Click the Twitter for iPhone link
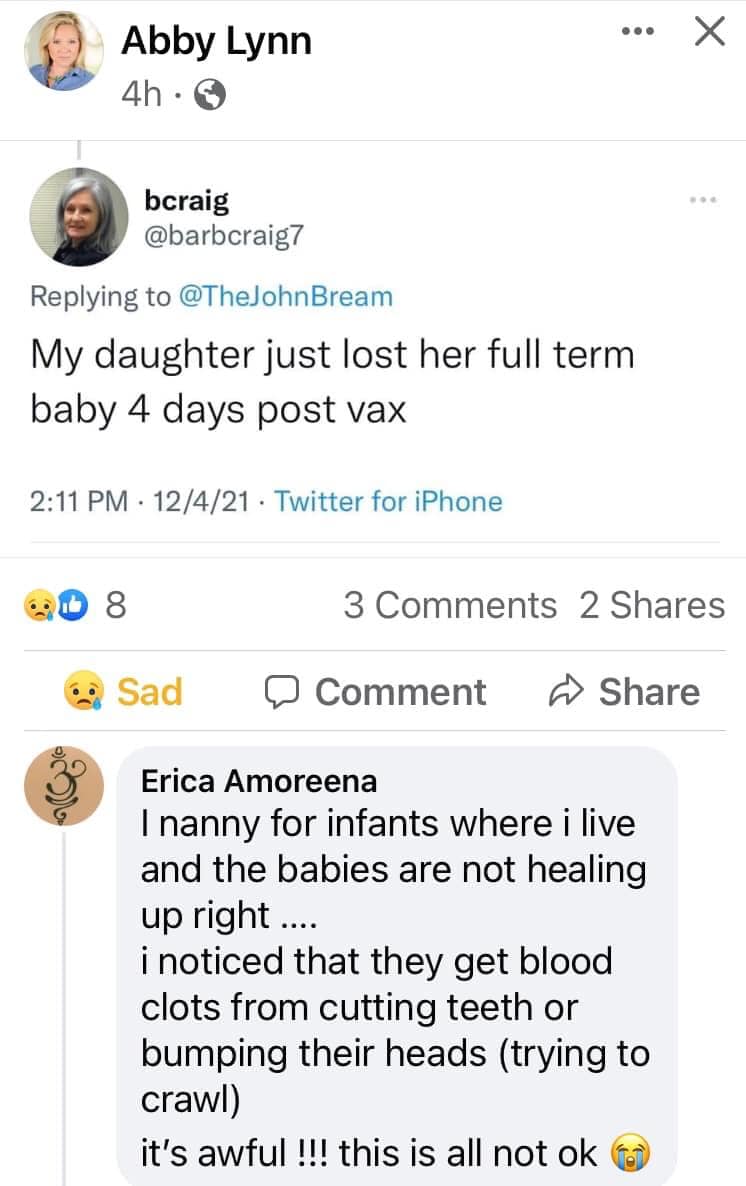Screen dimensions: 746x1186 pos(388,500)
